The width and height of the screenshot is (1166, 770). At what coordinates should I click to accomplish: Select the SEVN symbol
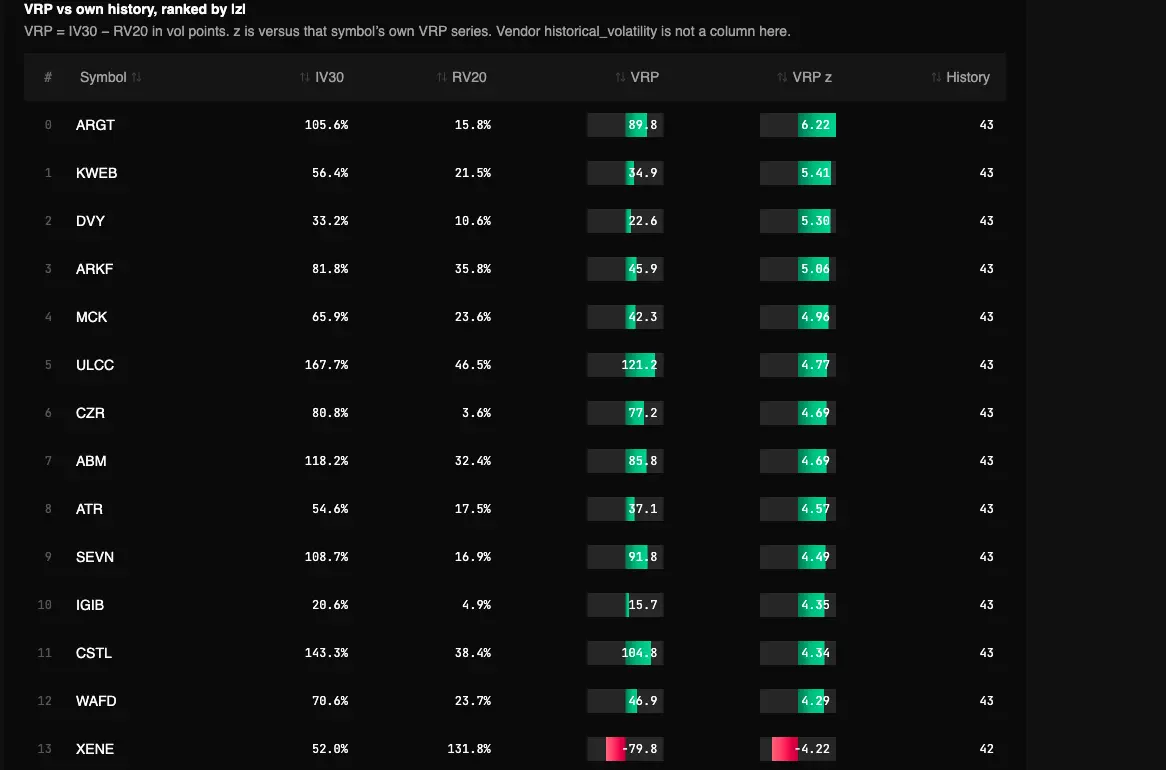(x=94, y=556)
